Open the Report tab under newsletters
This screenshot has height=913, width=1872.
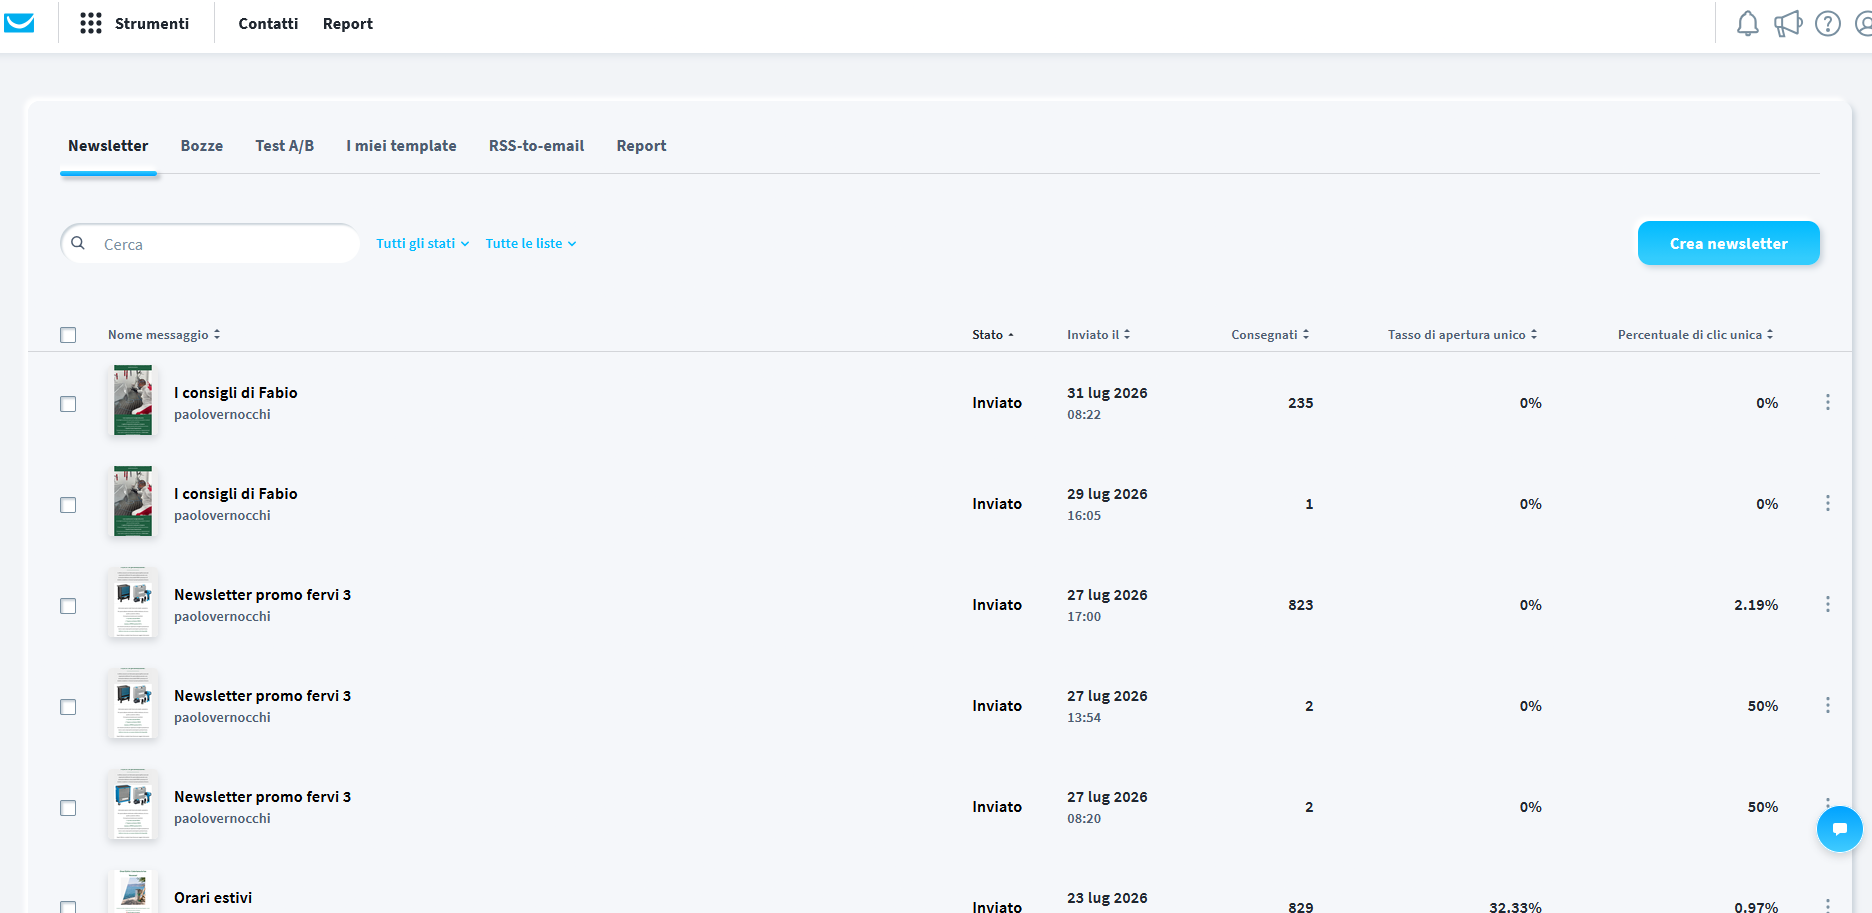coord(641,146)
